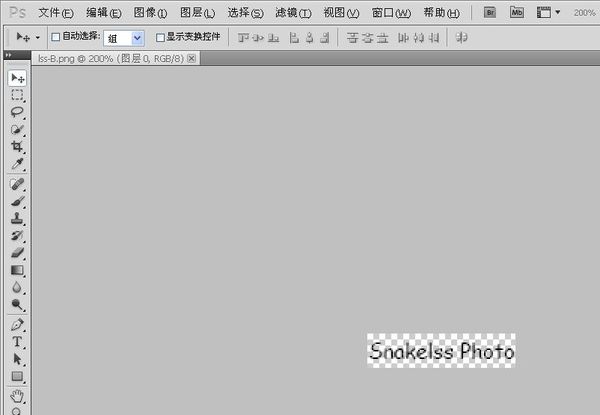Click the Distribute Horizontal Centers icon
This screenshot has height=415, width=600.
coord(419,37)
